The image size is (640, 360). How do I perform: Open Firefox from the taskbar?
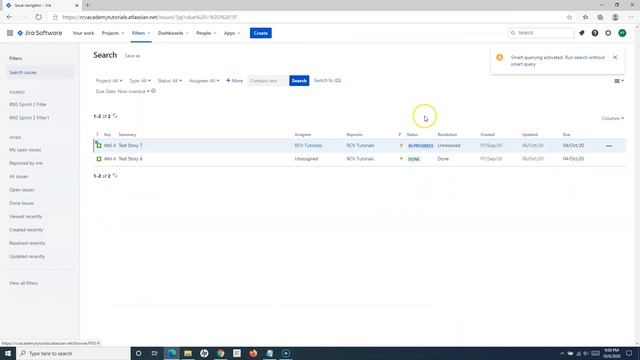[x=253, y=353]
